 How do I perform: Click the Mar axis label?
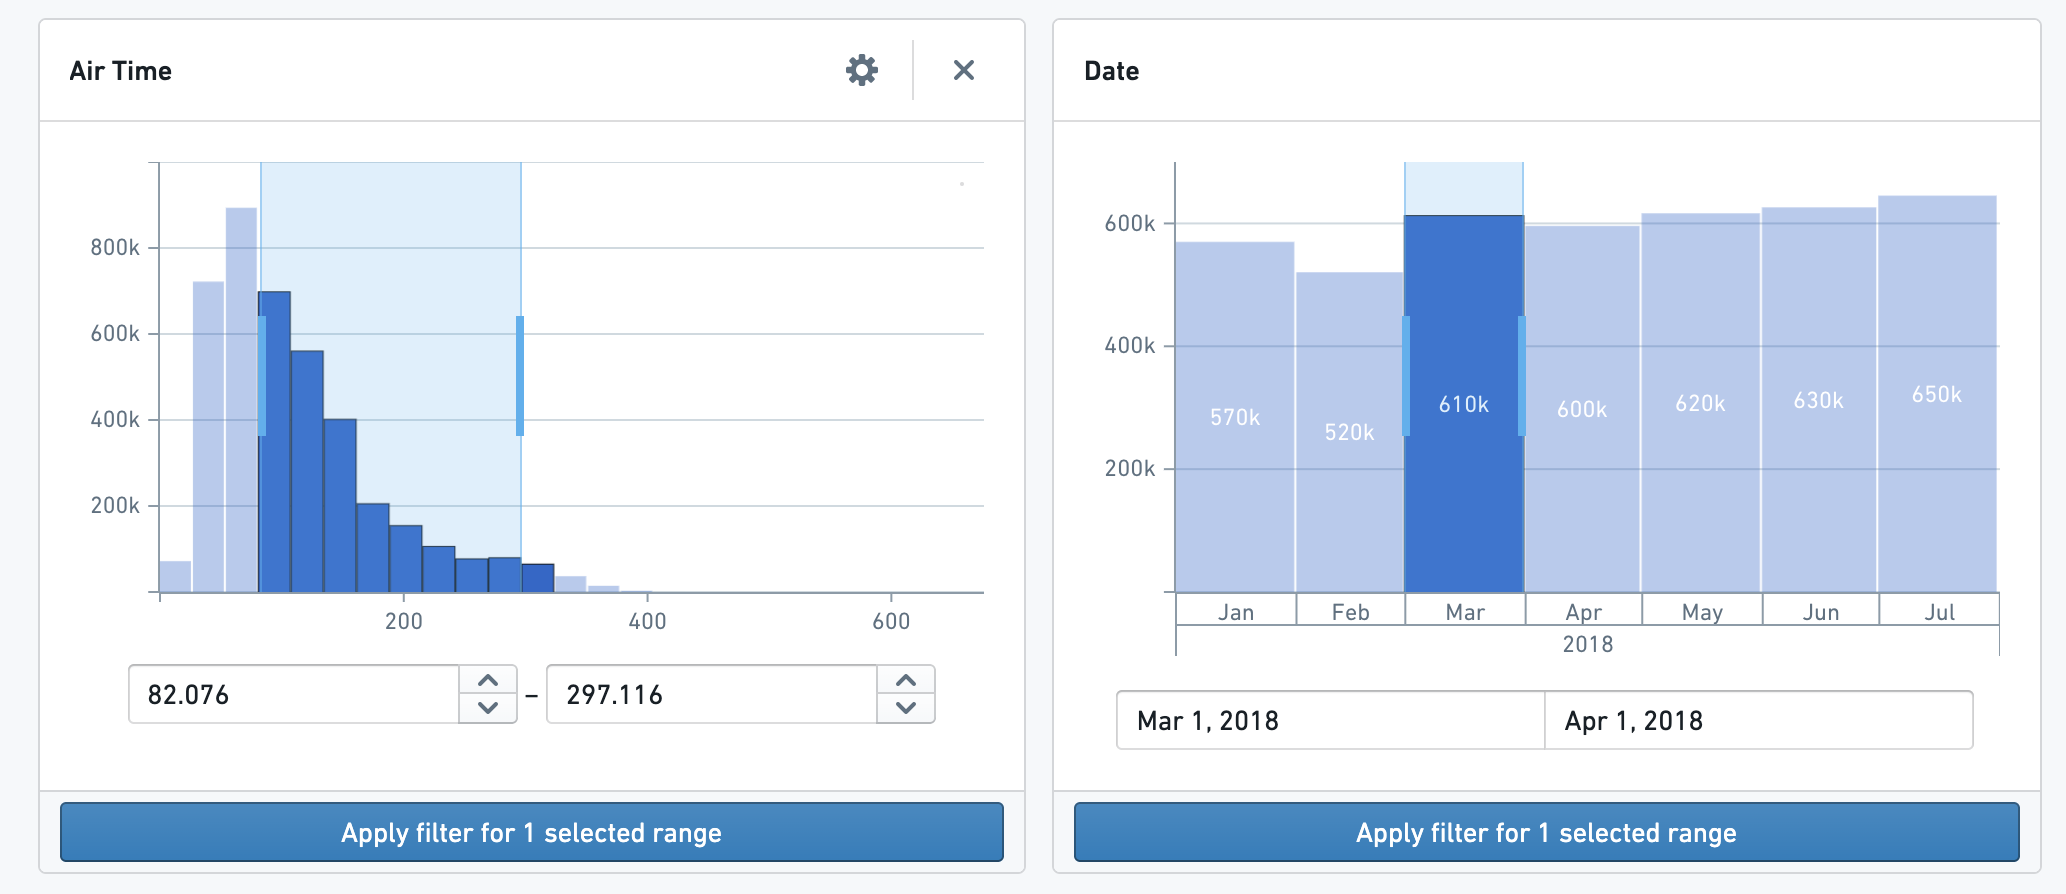[1465, 612]
